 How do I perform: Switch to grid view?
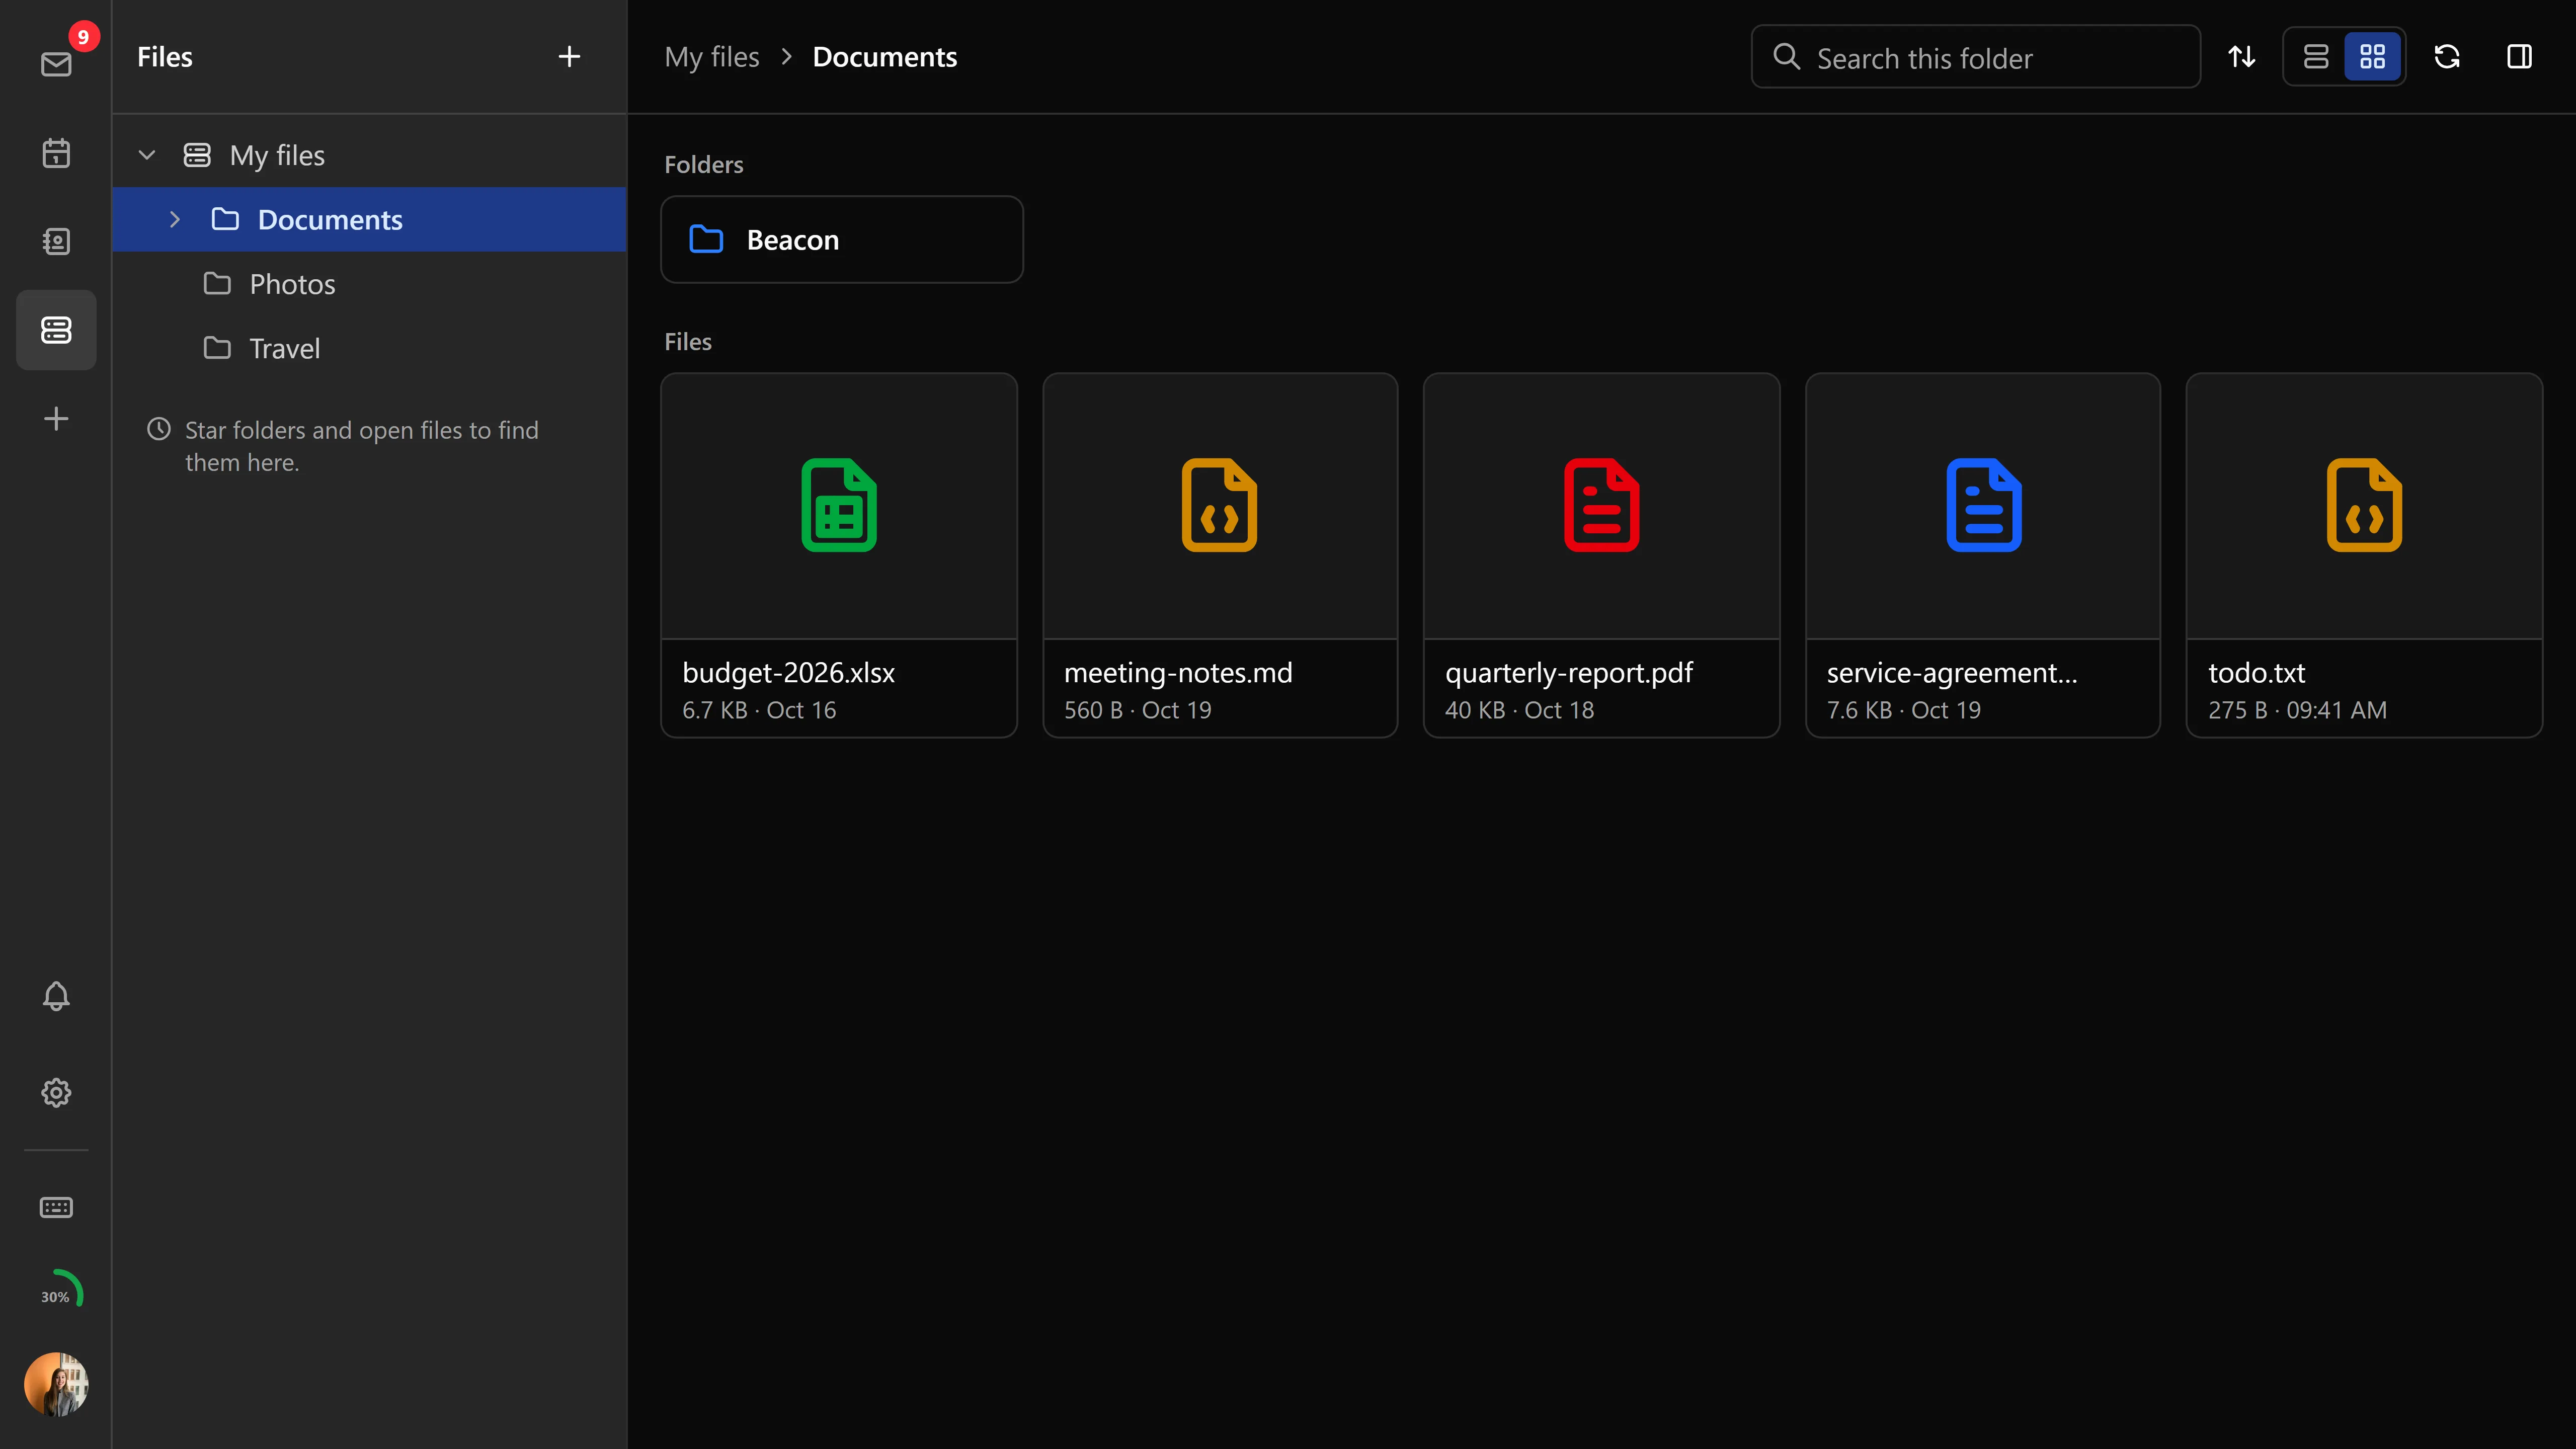[2373, 57]
